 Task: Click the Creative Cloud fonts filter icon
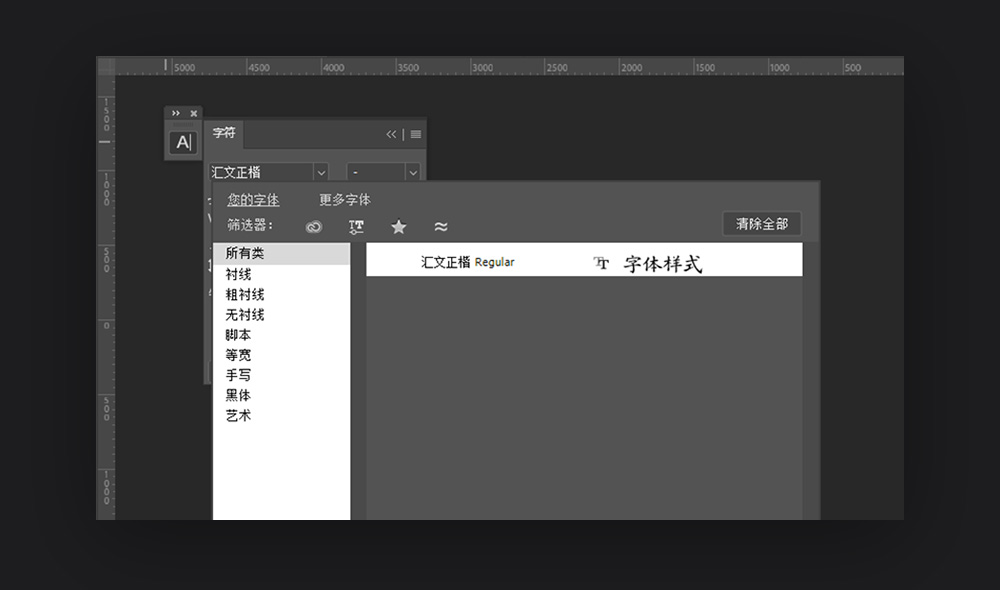point(313,226)
